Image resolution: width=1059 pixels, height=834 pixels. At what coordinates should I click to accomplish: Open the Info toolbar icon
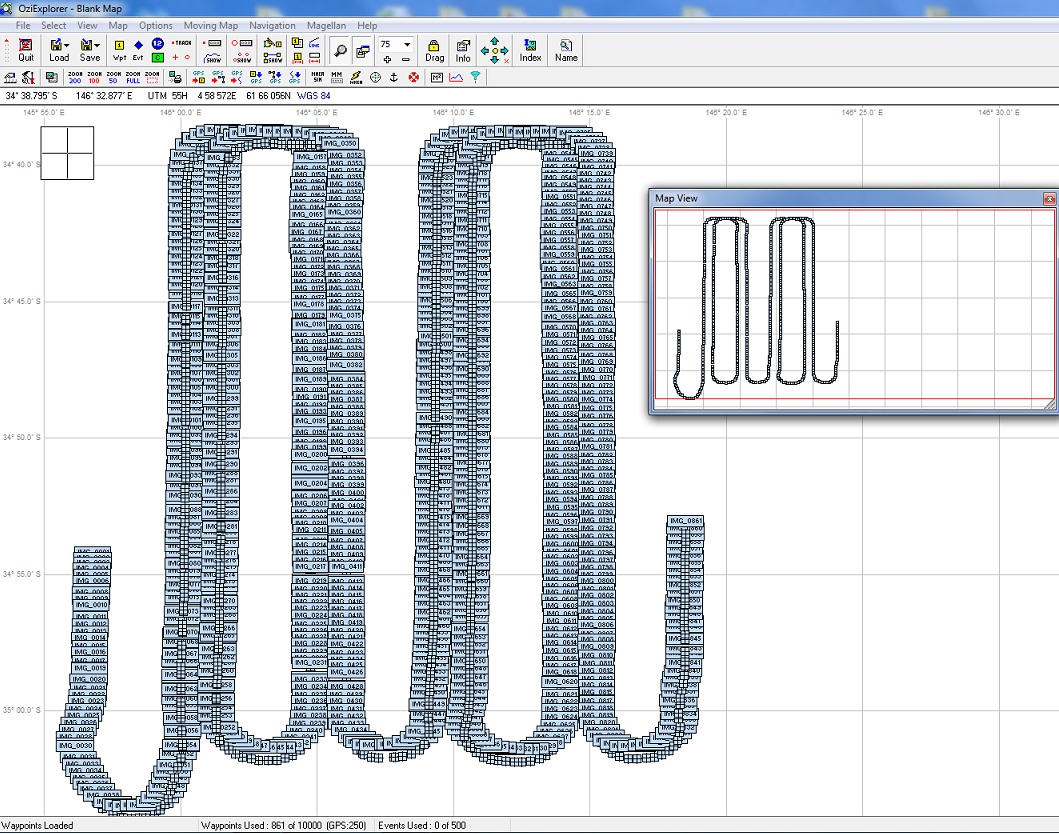(463, 50)
